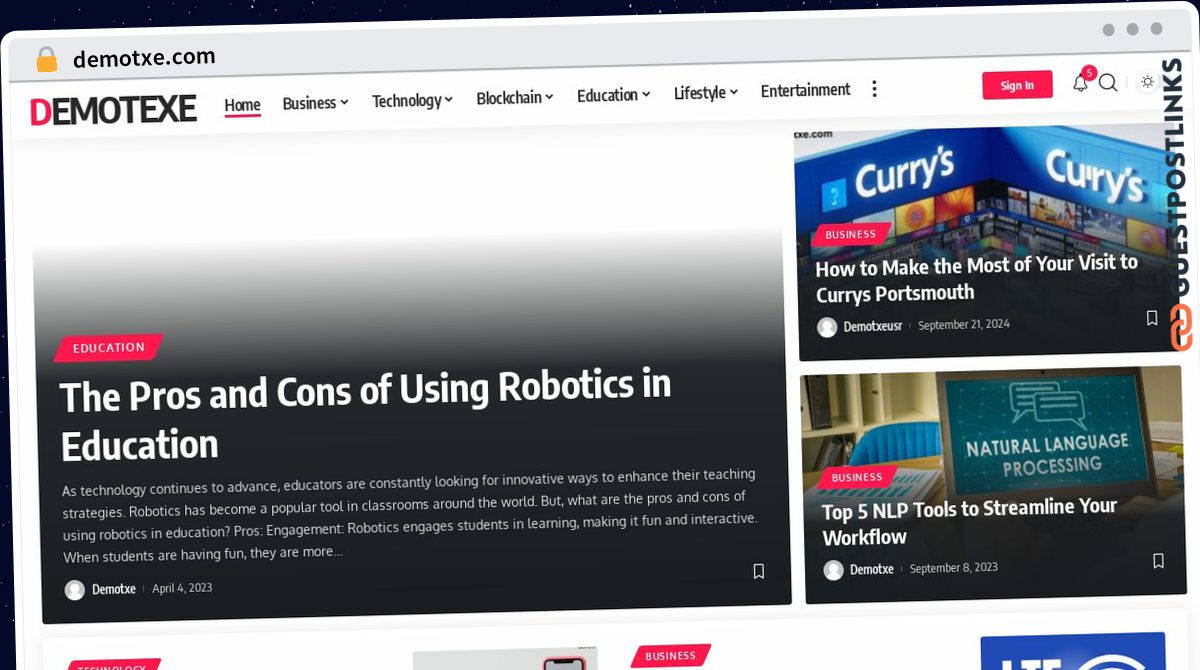Open the BUSINESS tag on the NLP Tools article
Image resolution: width=1200 pixels, height=670 pixels.
click(x=856, y=477)
